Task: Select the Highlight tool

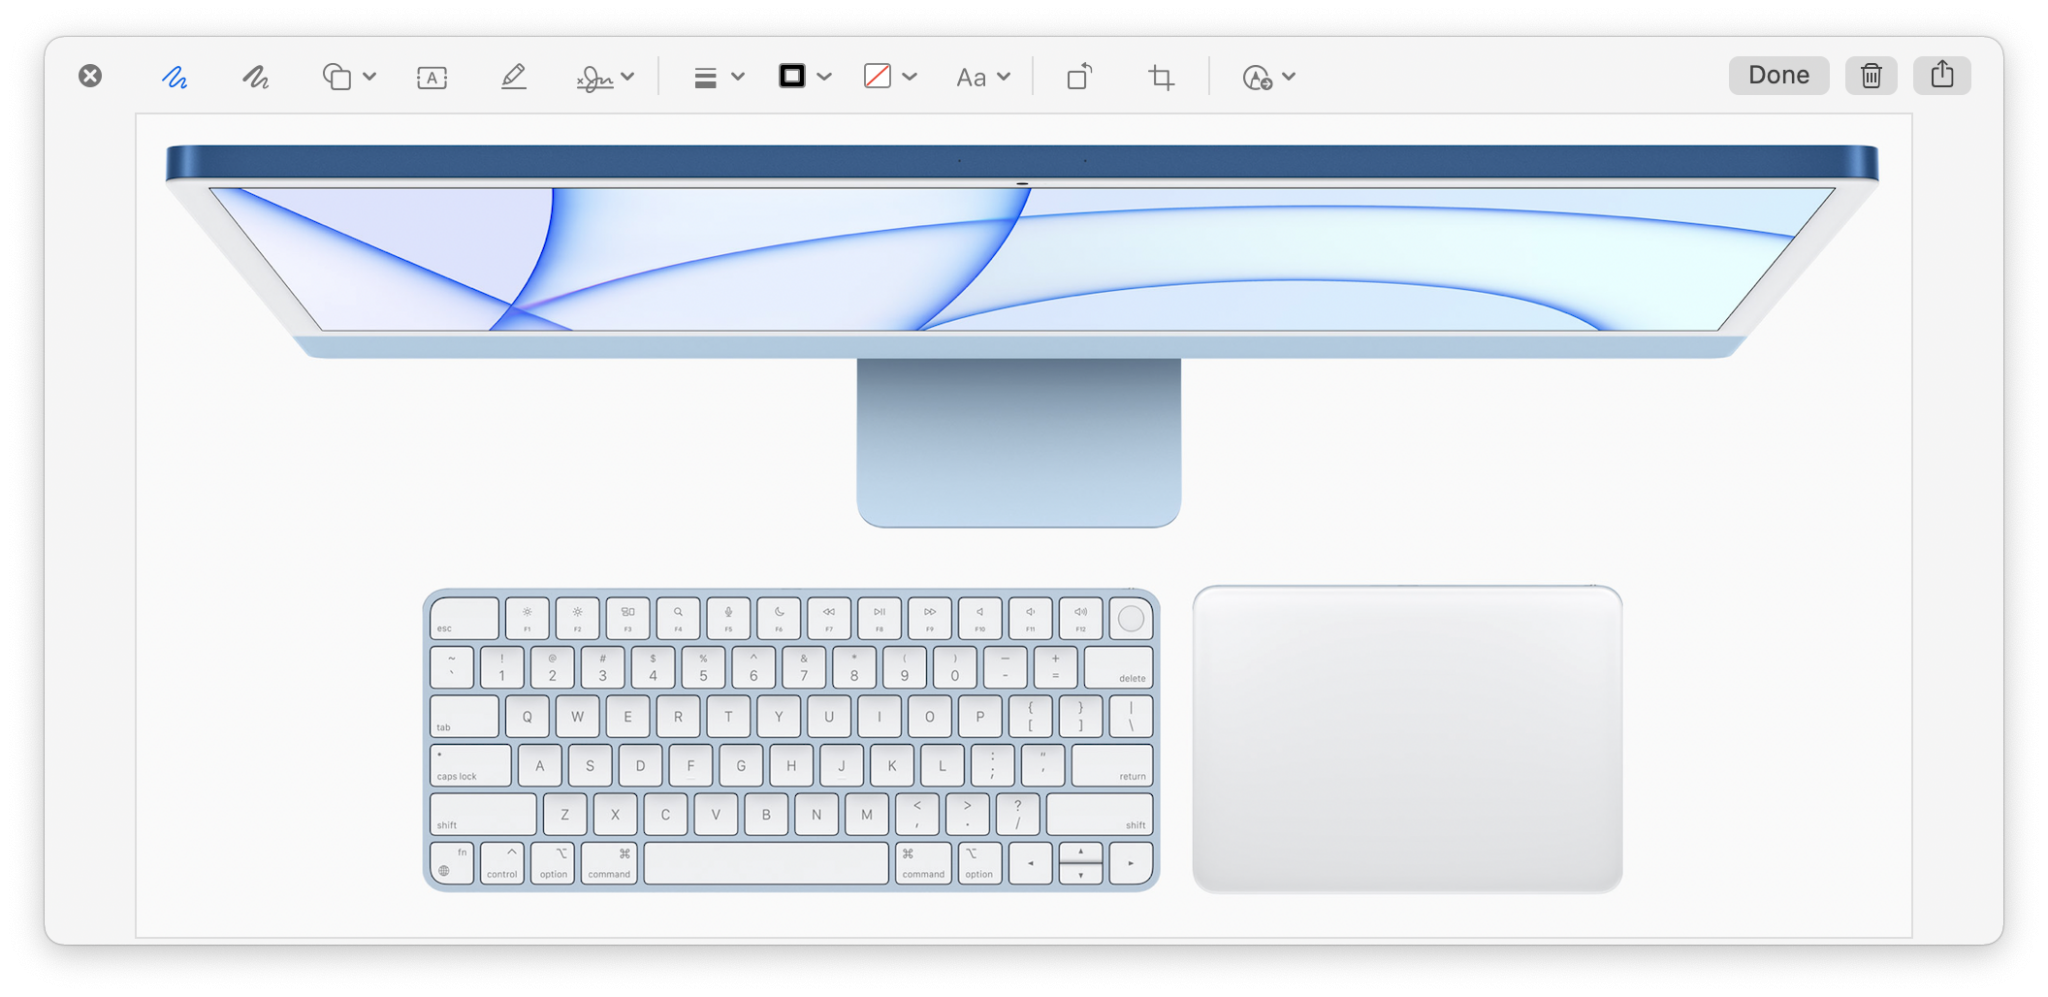Action: click(513, 77)
